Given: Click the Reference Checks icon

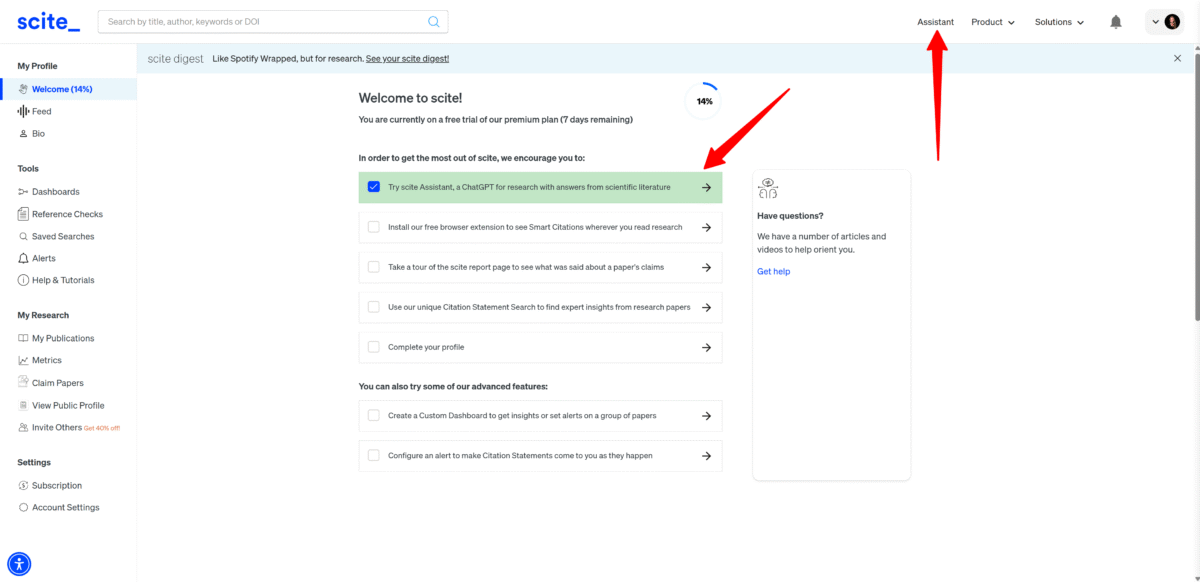Looking at the screenshot, I should tap(23, 214).
